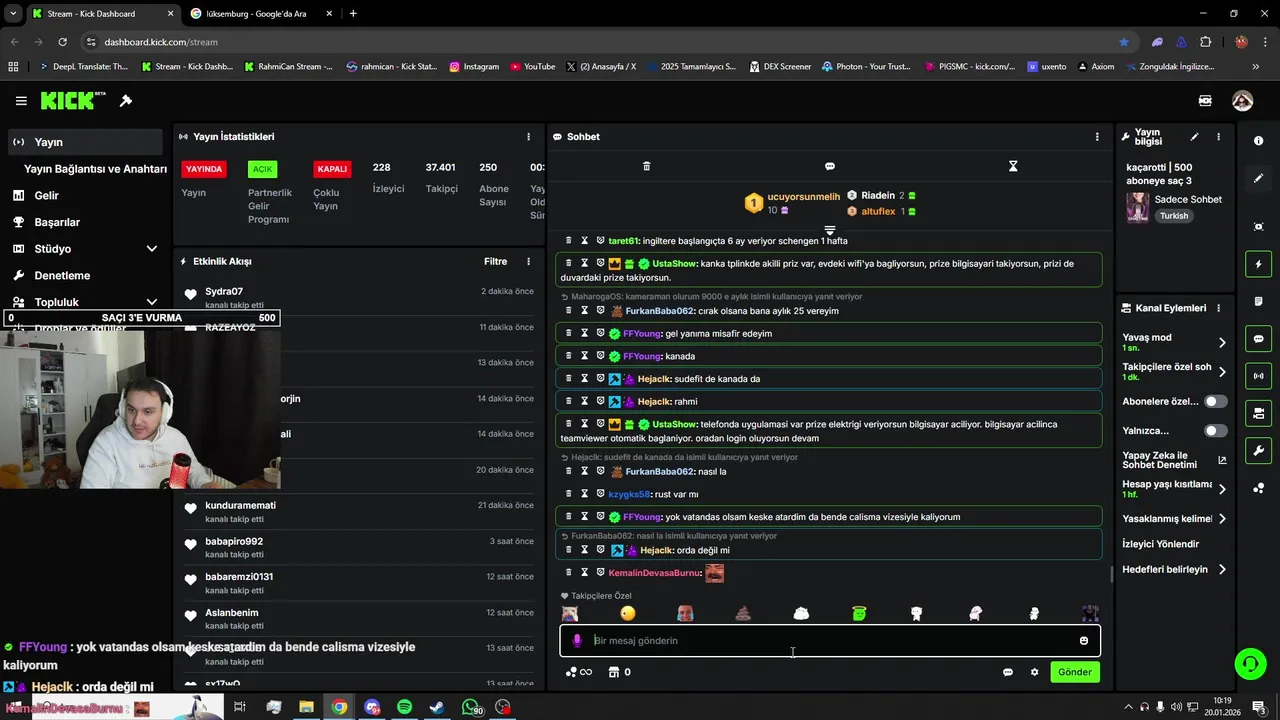Open Yasaklanmış kelimeler arrow
This screenshot has height=720, width=1280.
[1222, 519]
